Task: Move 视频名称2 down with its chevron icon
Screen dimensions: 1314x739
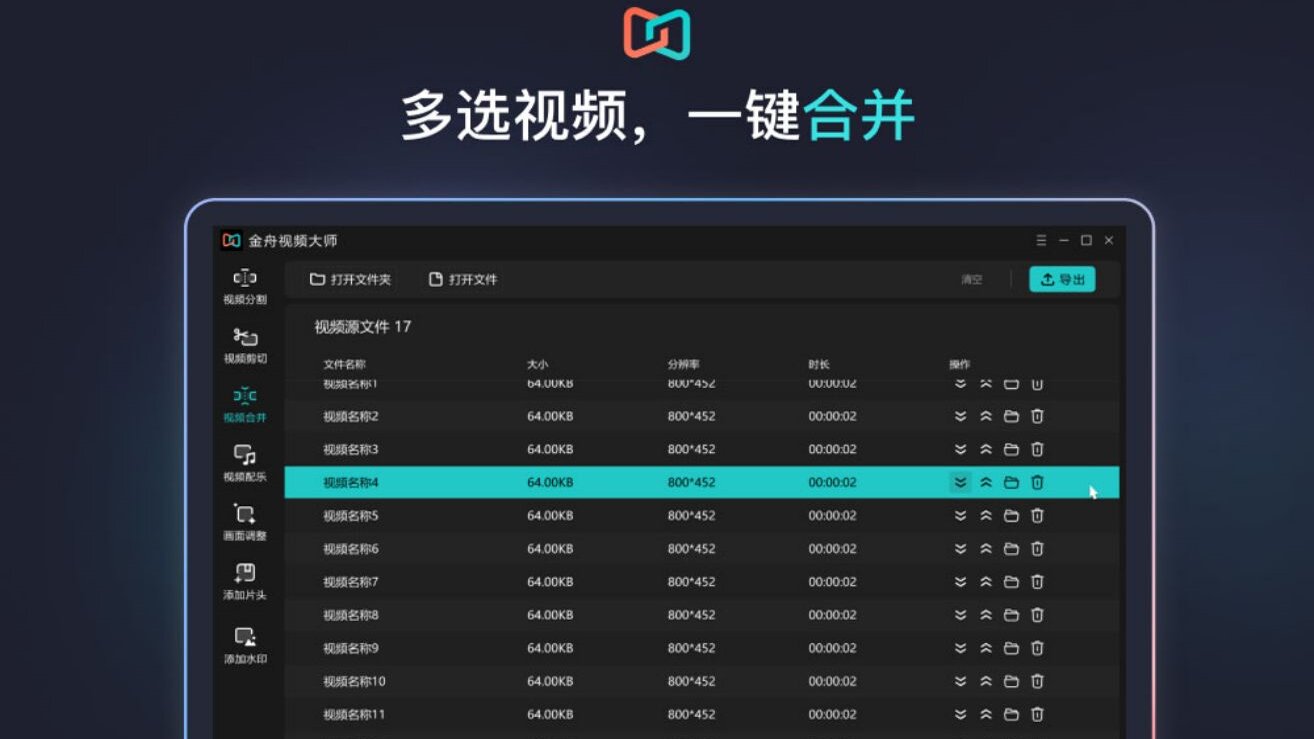Action: (x=958, y=416)
